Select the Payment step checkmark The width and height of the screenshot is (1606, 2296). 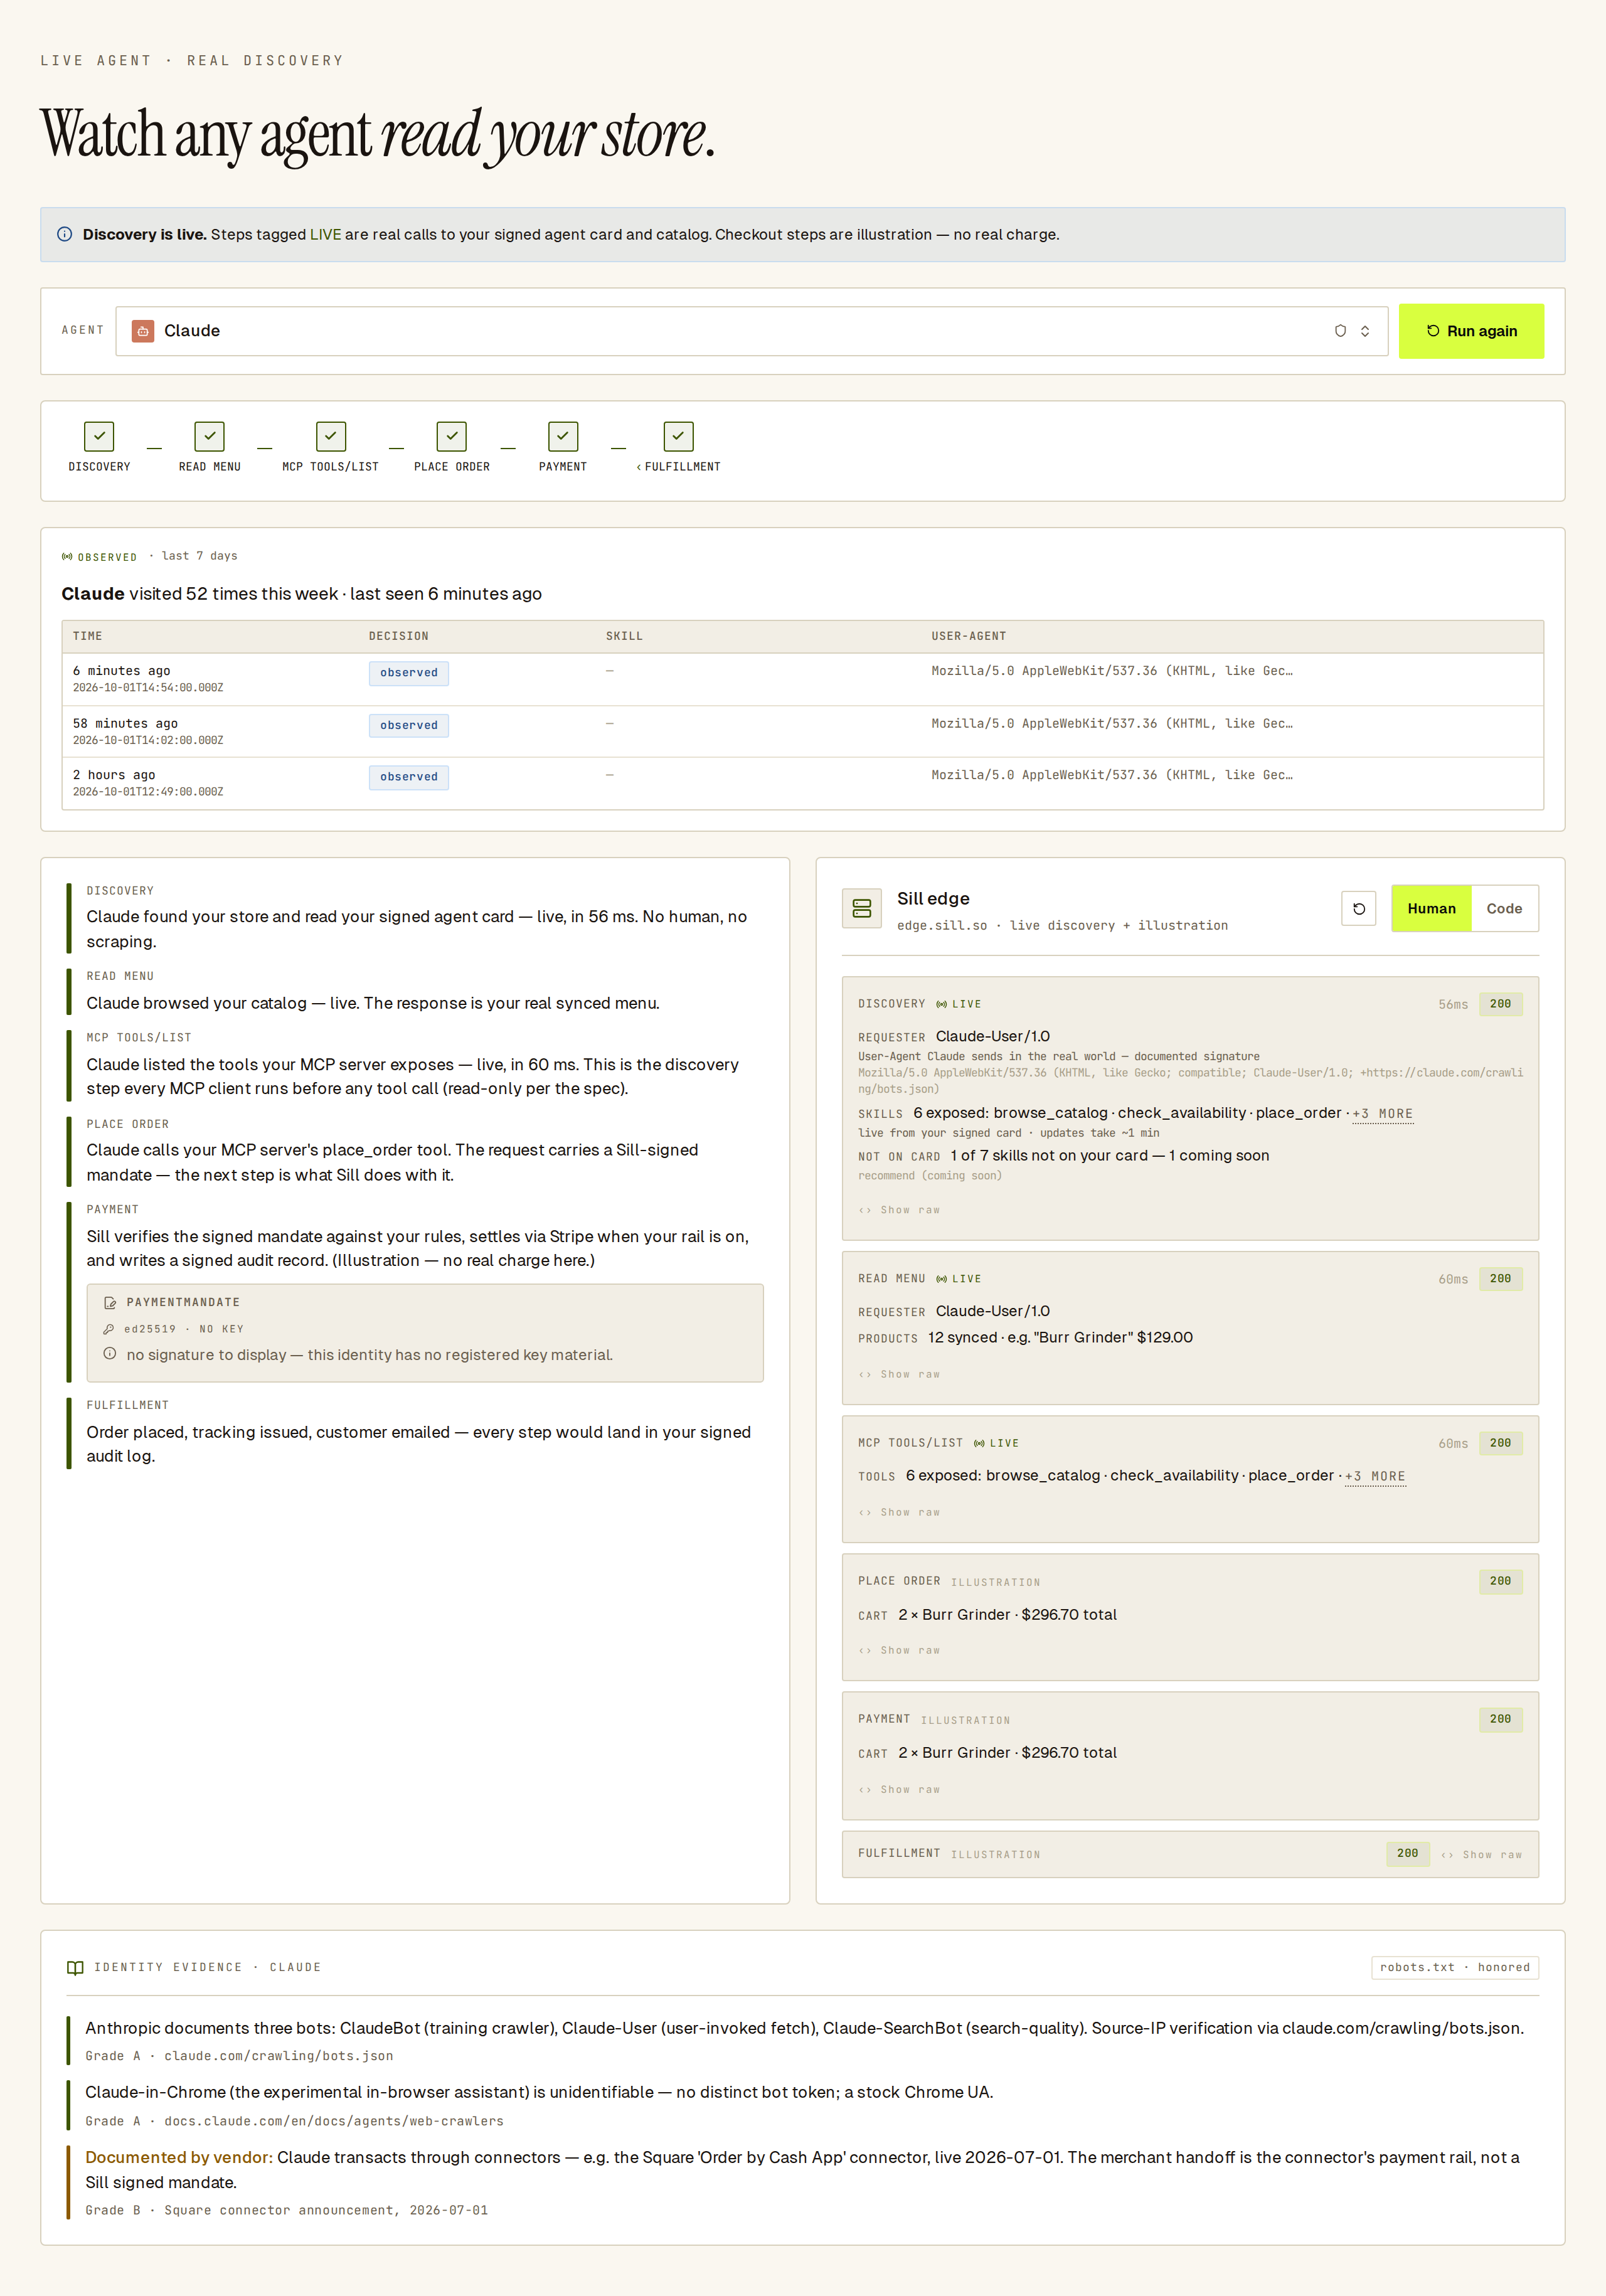click(563, 436)
